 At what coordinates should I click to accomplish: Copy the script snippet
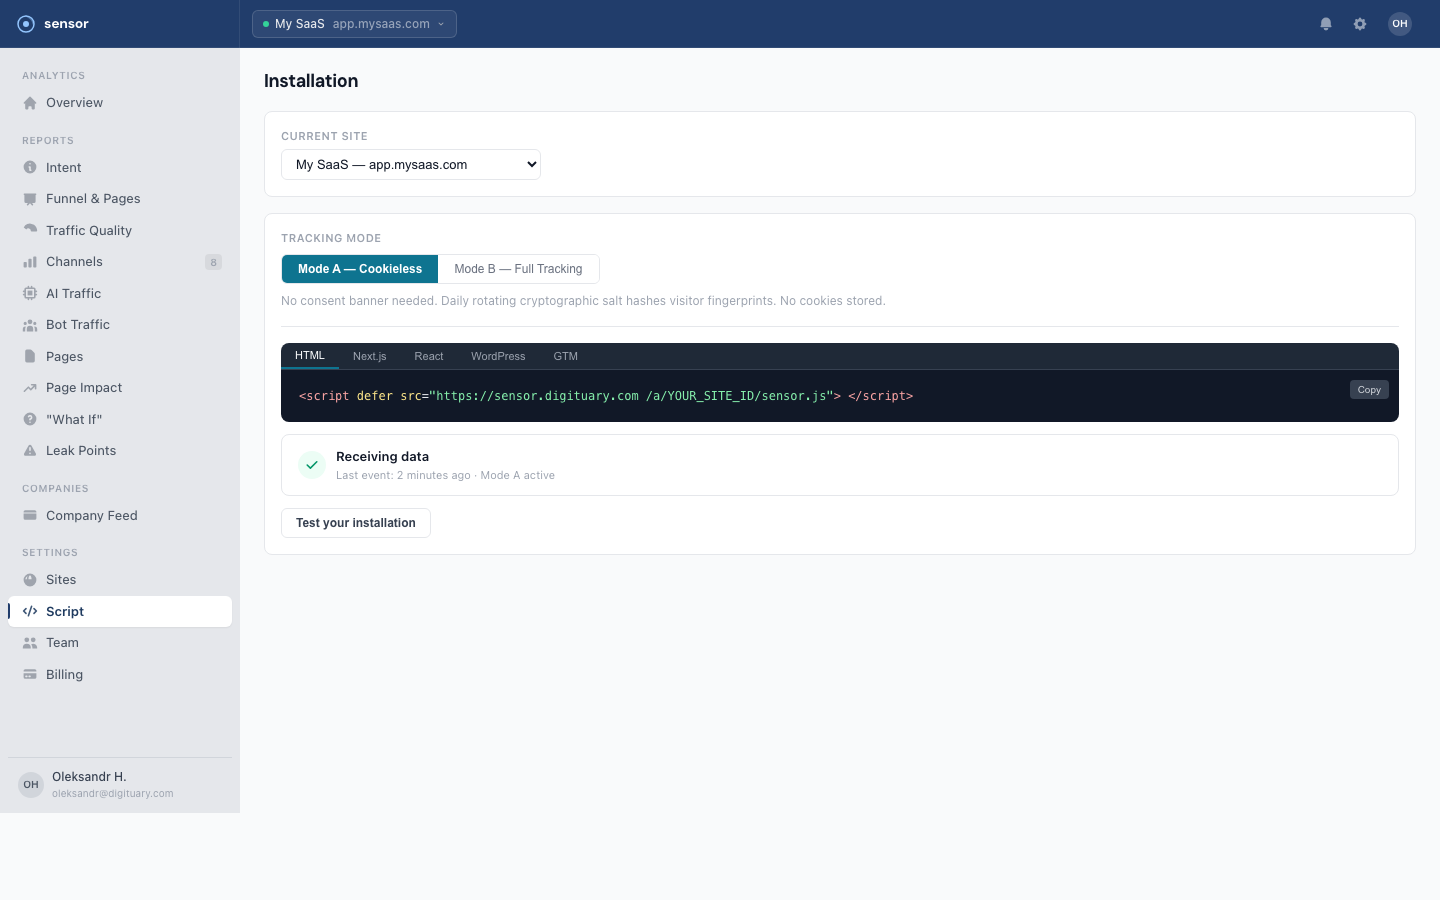coord(1368,390)
